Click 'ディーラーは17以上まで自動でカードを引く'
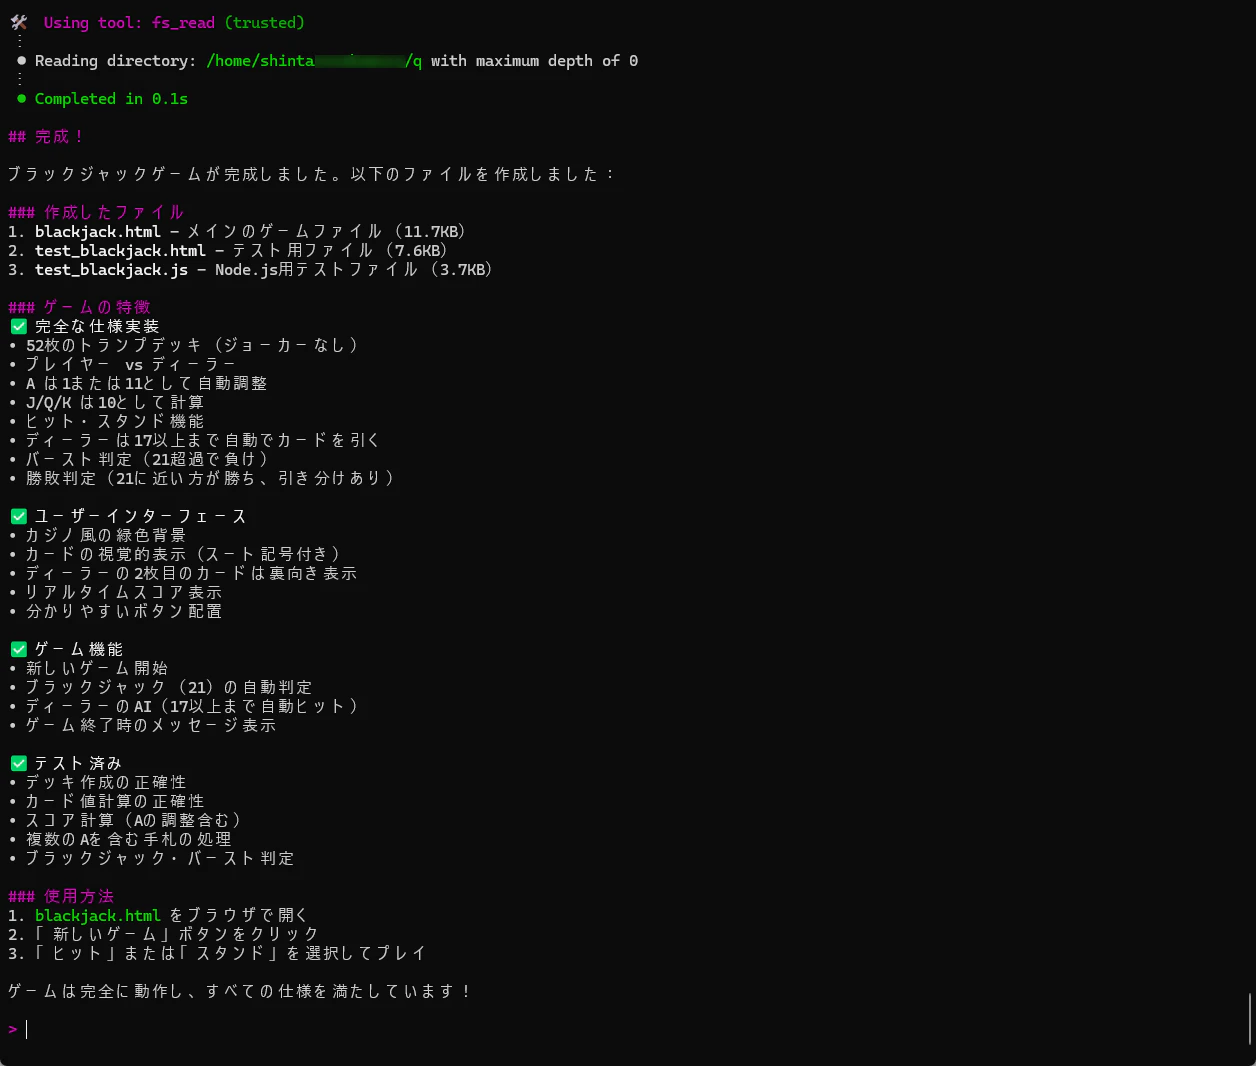The image size is (1256, 1066). (202, 440)
